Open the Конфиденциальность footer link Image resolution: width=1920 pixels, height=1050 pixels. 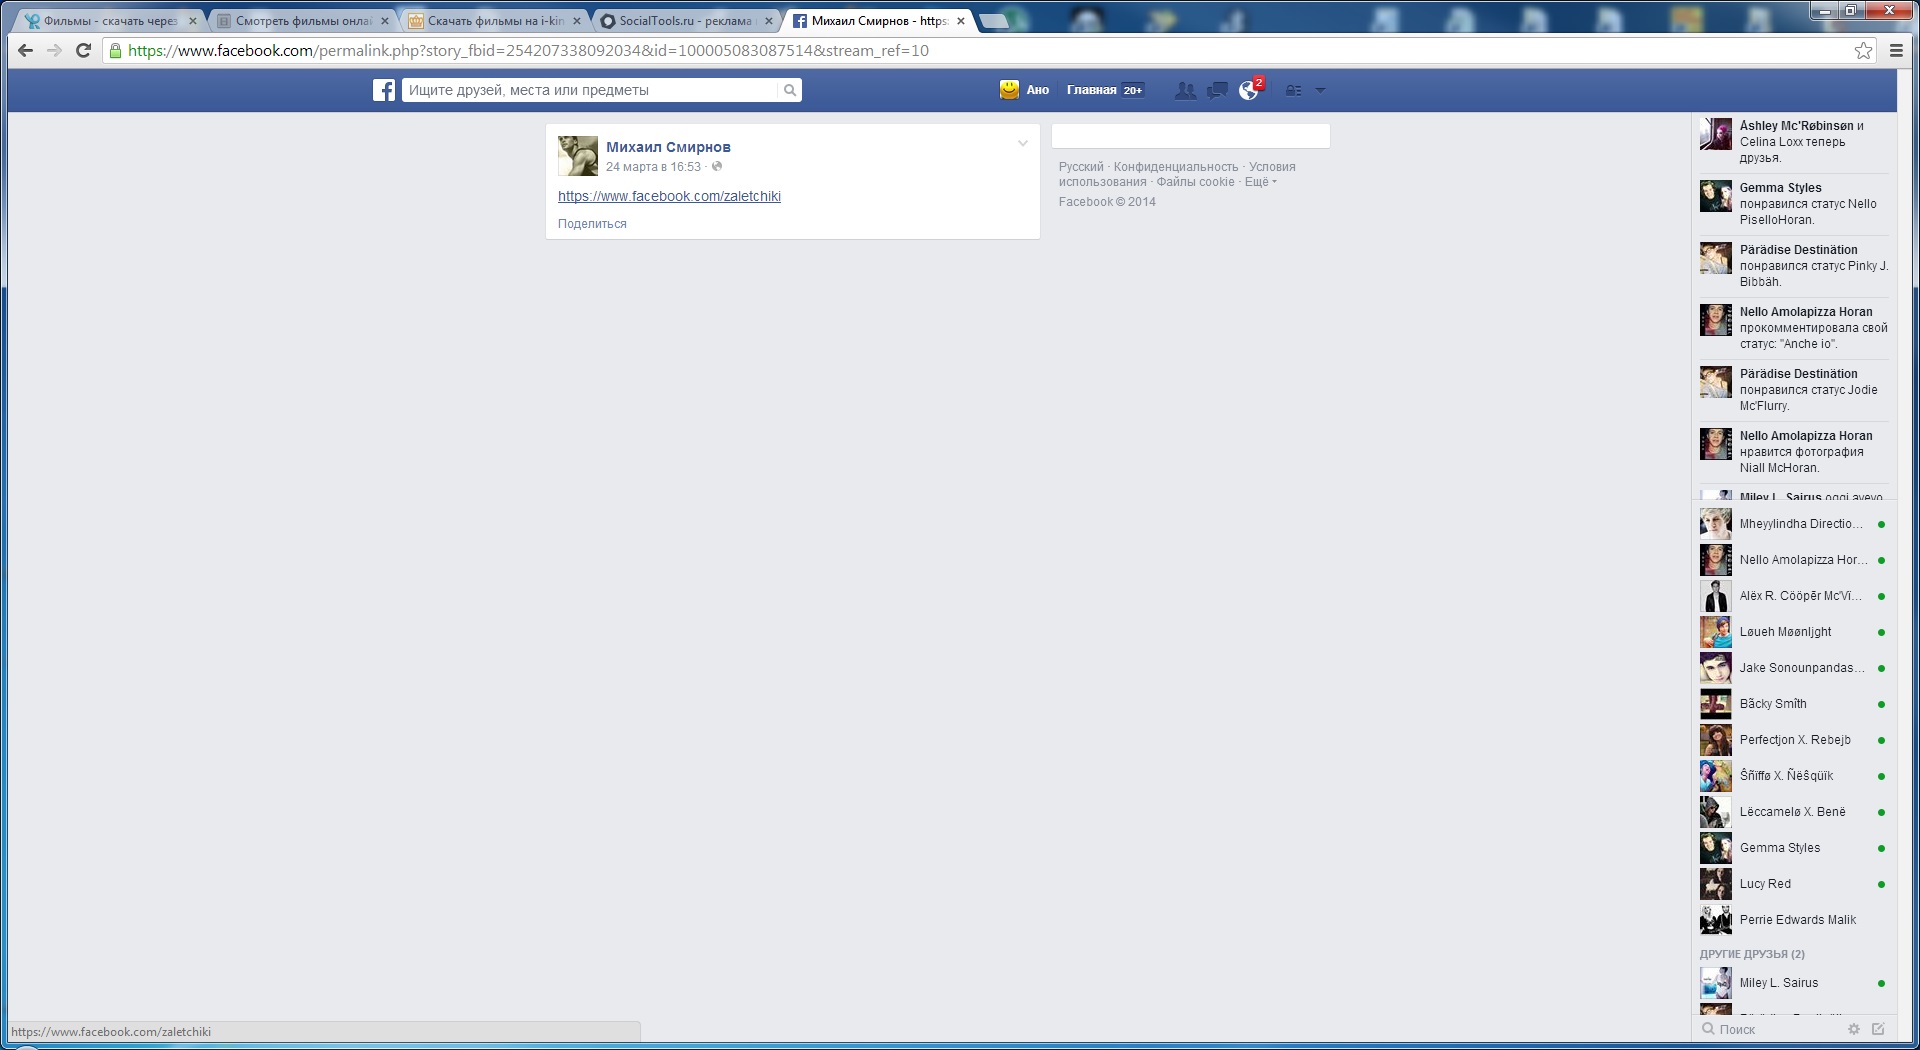[x=1176, y=167]
